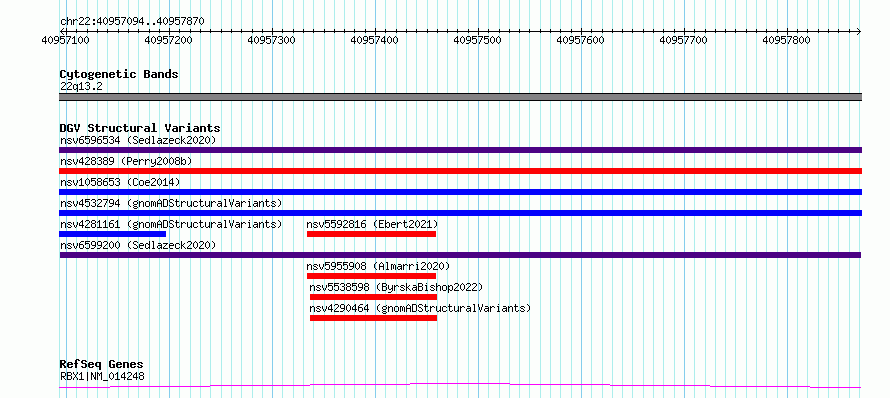This screenshot has width=890, height=398.
Task: Select the nsv5538598 red variant bar
Action: click(373, 297)
